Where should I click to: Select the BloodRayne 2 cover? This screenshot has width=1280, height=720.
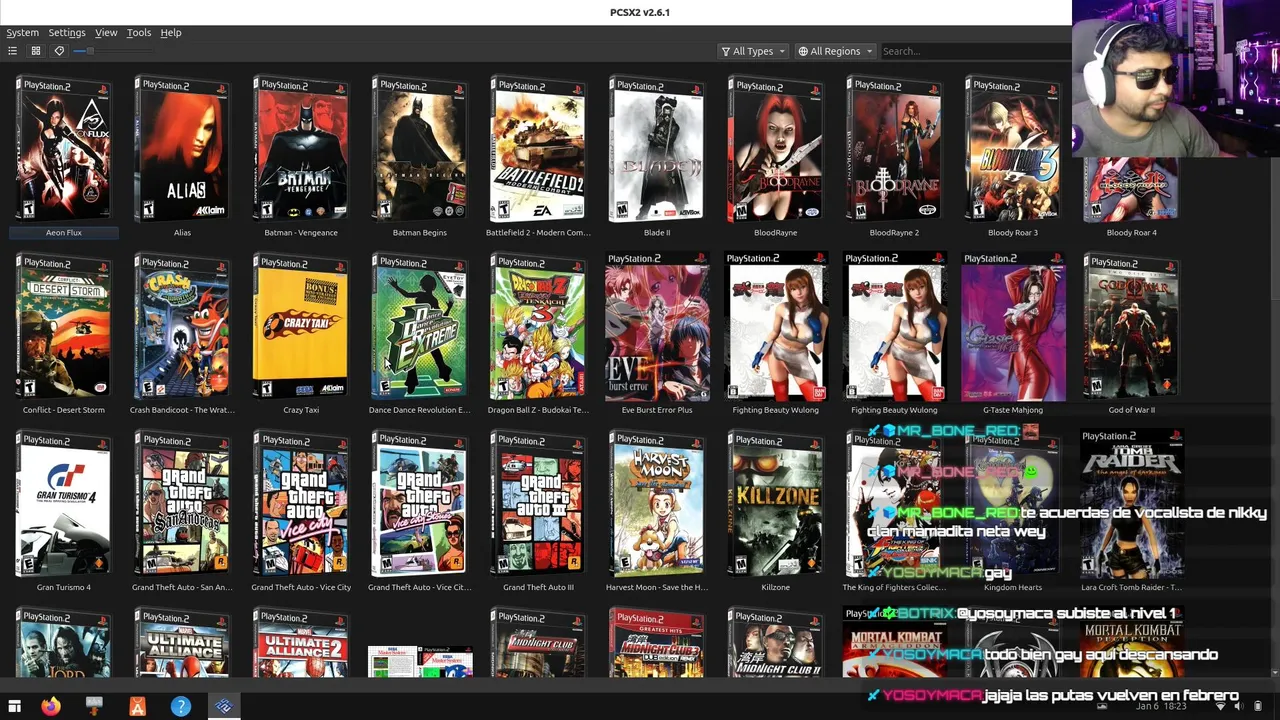pos(894,150)
